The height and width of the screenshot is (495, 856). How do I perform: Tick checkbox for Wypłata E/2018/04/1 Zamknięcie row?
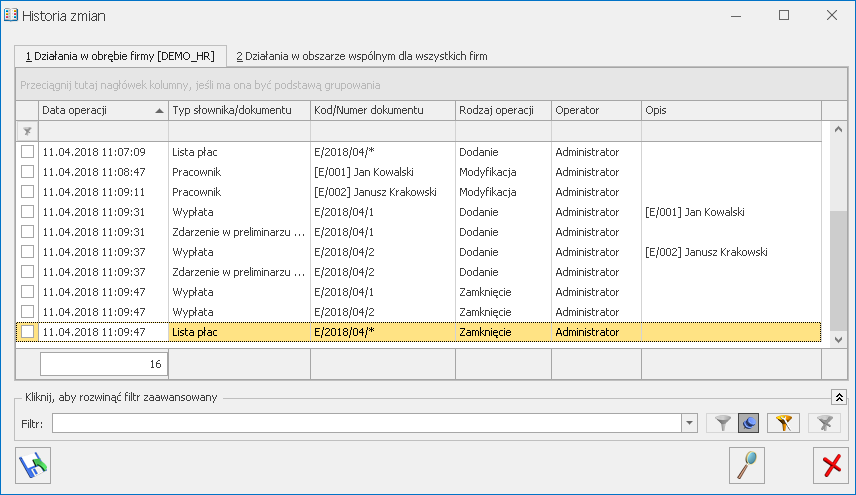point(27,292)
